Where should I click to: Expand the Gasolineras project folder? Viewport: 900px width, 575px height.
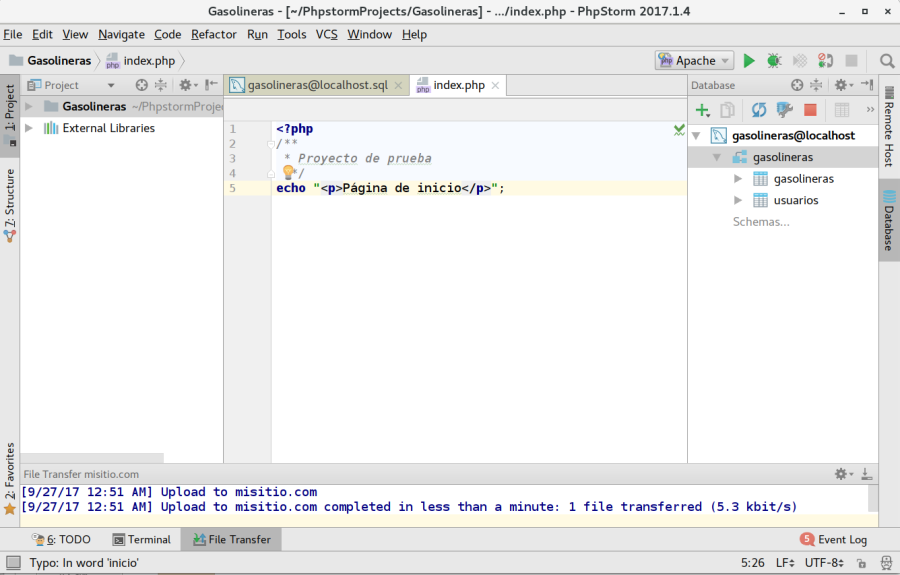(x=28, y=106)
